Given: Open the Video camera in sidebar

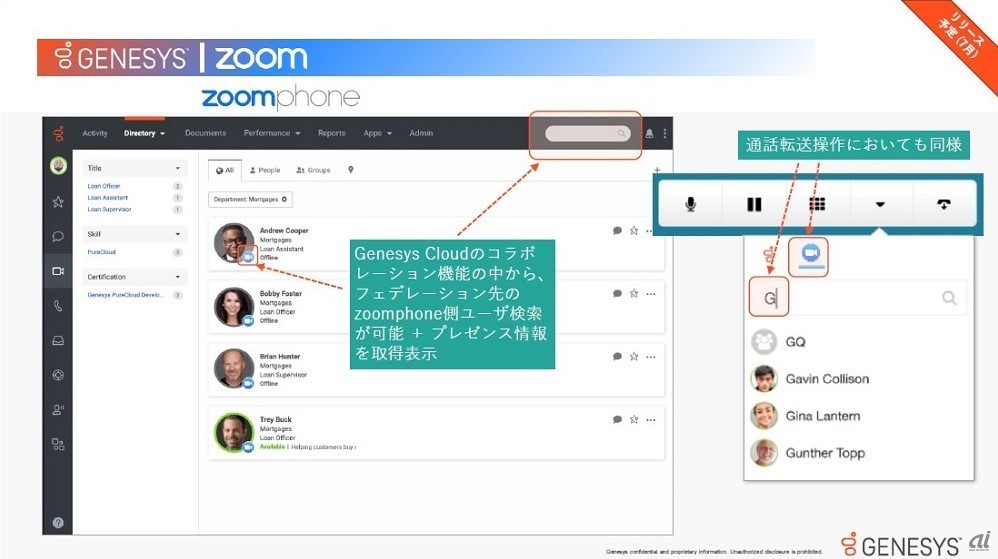Looking at the screenshot, I should [58, 271].
